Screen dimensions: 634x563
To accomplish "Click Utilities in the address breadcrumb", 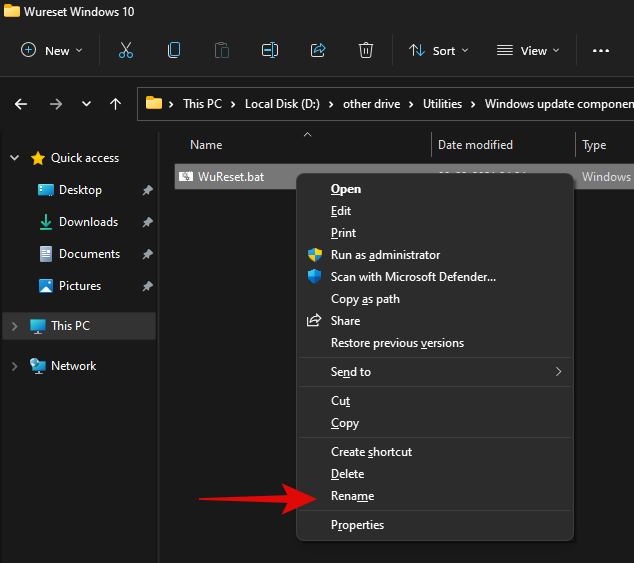I will tap(442, 103).
